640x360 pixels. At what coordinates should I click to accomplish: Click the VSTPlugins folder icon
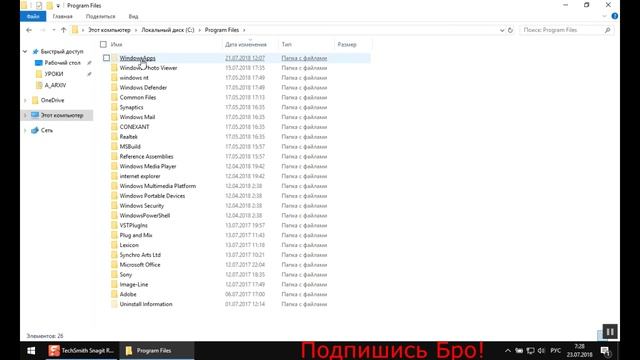tap(114, 225)
